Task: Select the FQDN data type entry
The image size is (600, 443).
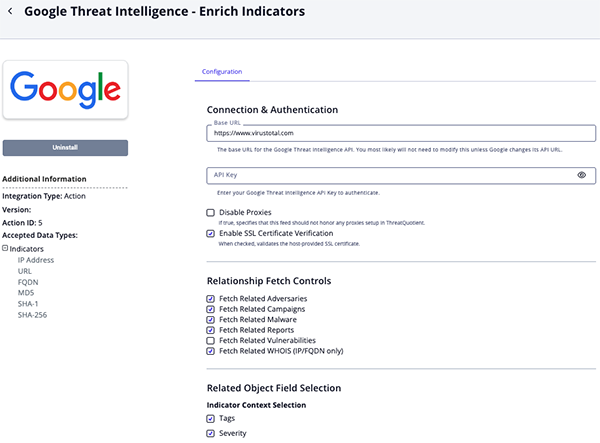Action: point(28,282)
